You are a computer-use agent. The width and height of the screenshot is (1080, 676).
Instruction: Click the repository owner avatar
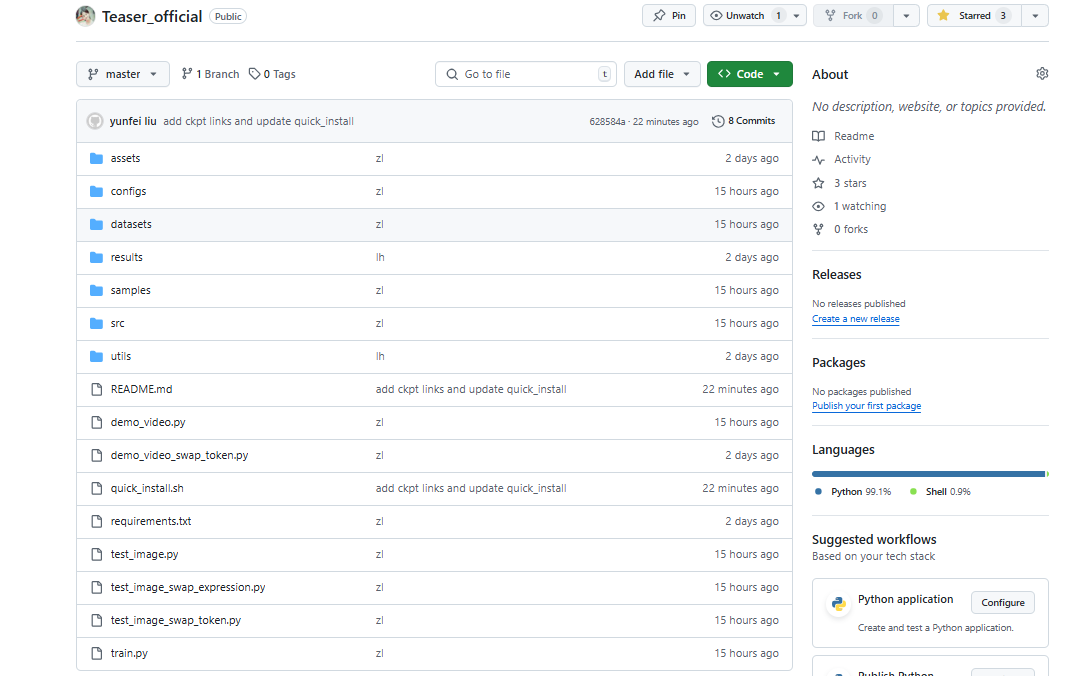coord(85,16)
